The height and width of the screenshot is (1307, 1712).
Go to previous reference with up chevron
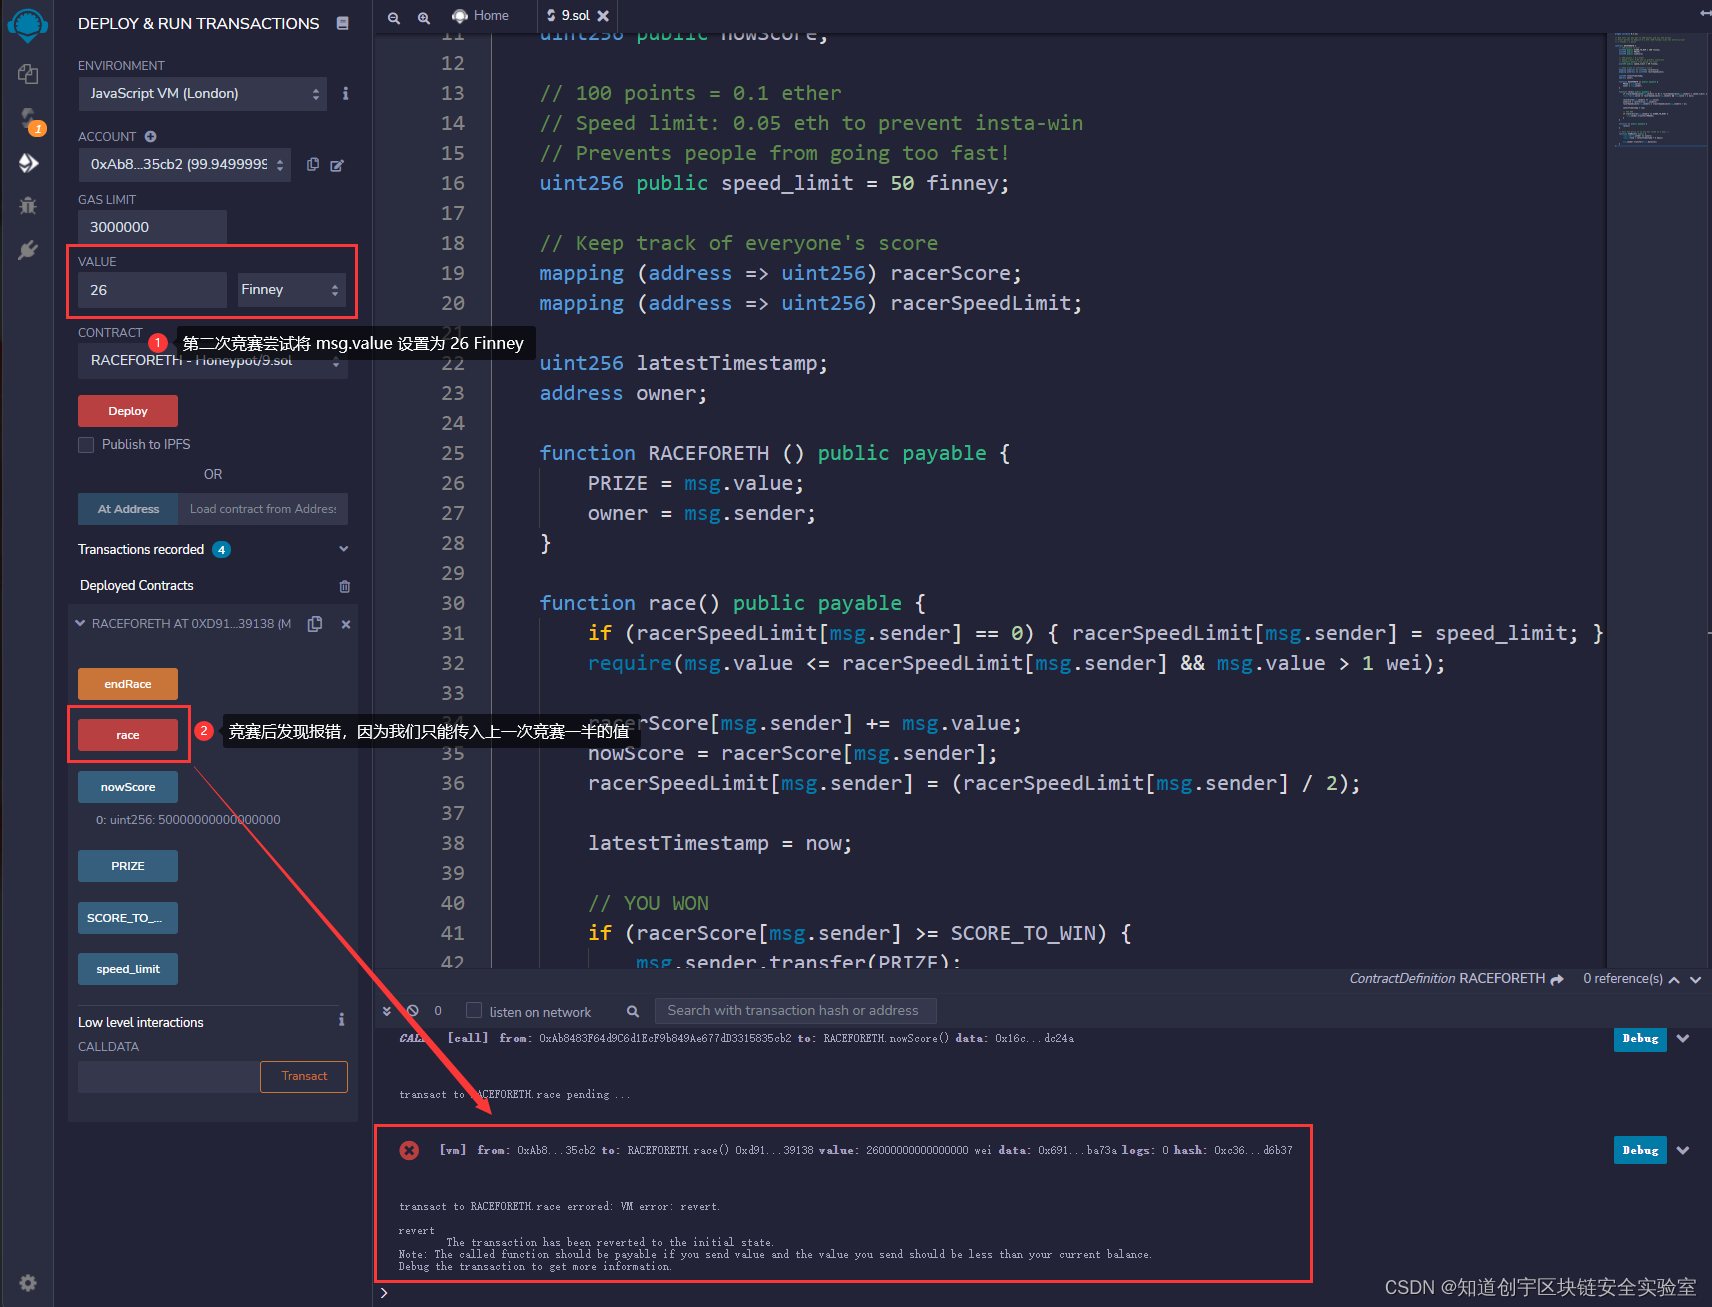point(1674,980)
